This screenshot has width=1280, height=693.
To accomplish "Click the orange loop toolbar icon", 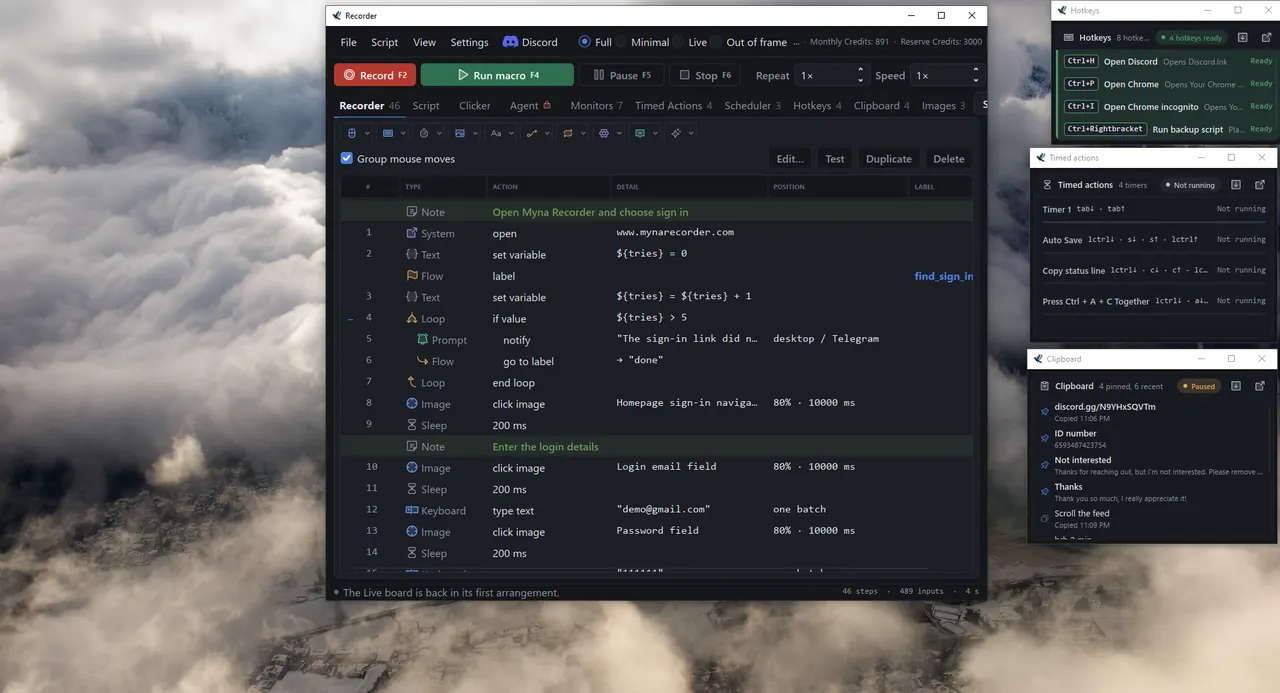I will [x=568, y=133].
